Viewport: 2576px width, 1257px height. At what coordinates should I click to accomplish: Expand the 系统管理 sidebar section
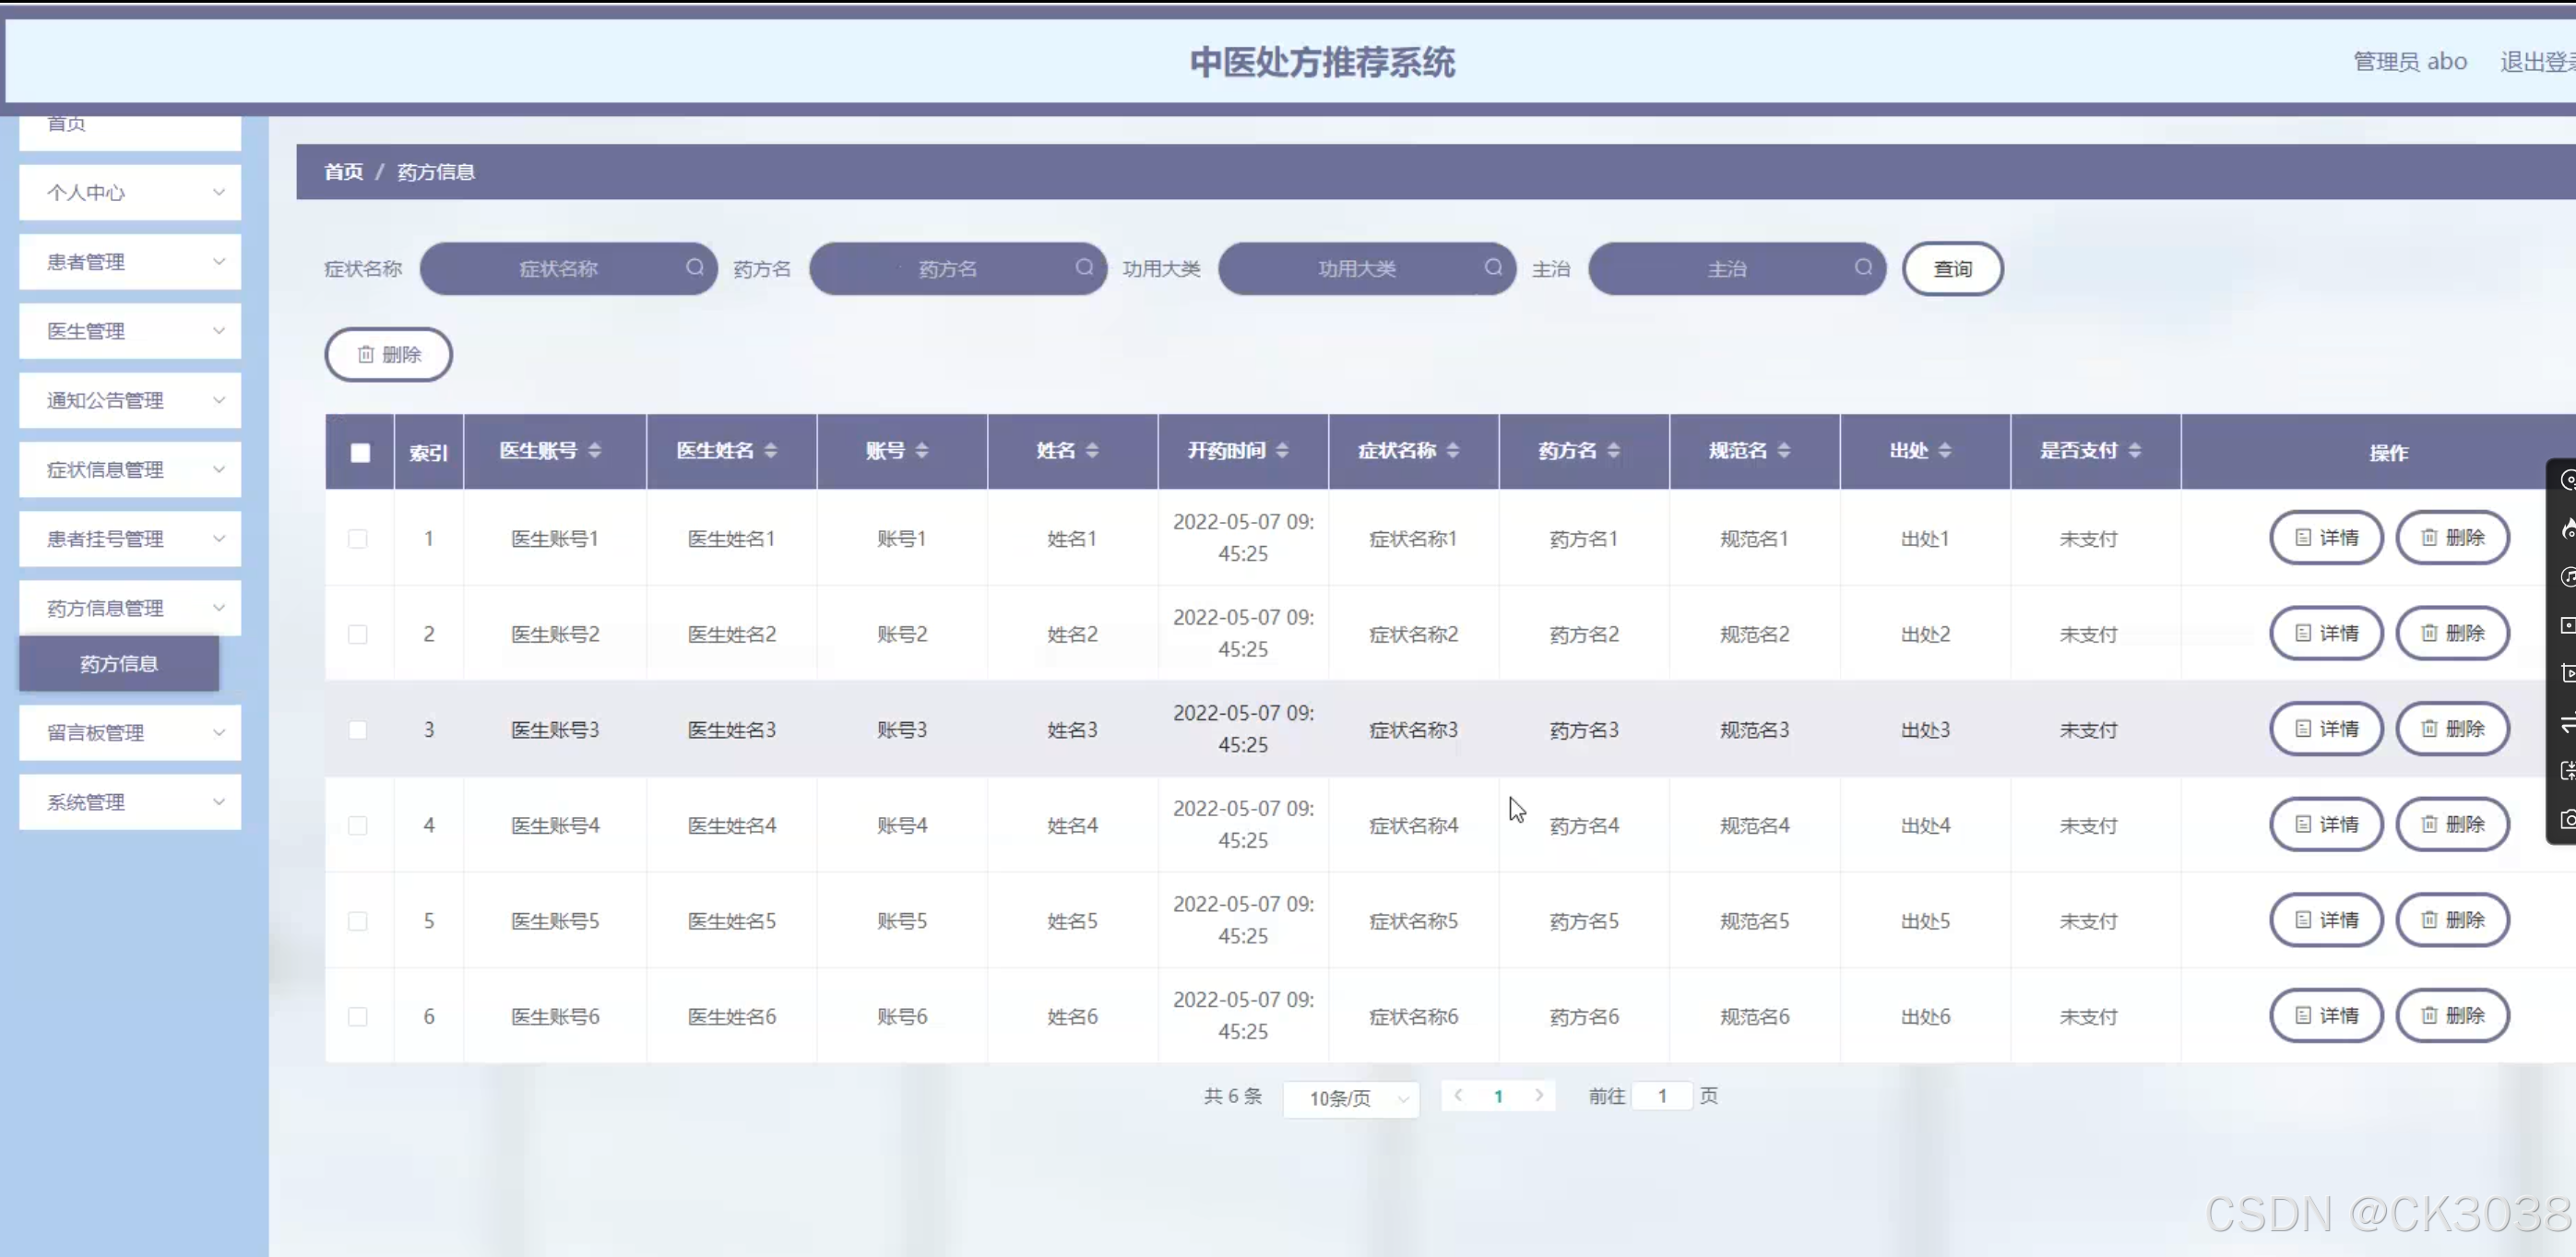[x=130, y=802]
